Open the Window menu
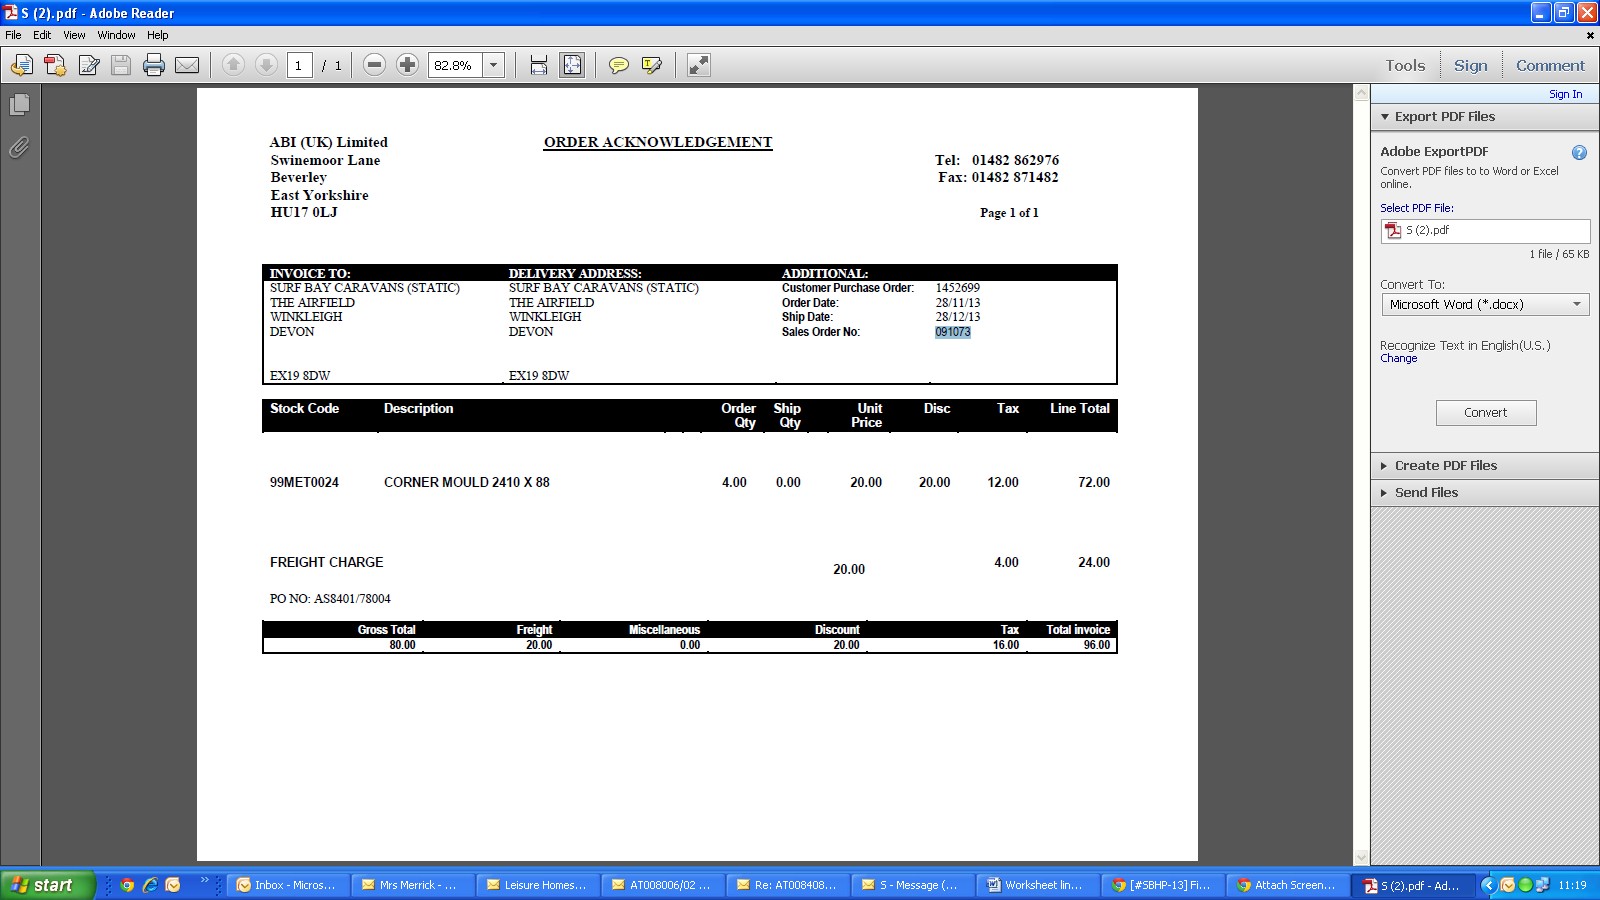This screenshot has width=1600, height=900. click(x=116, y=35)
